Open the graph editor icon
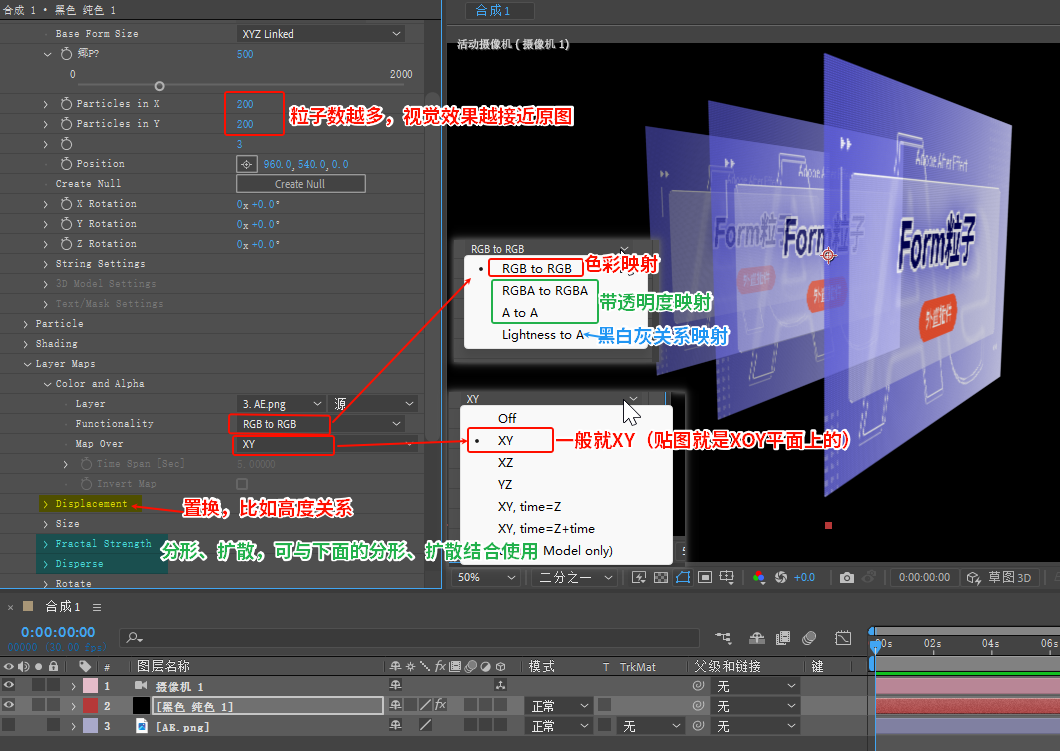 click(x=843, y=637)
